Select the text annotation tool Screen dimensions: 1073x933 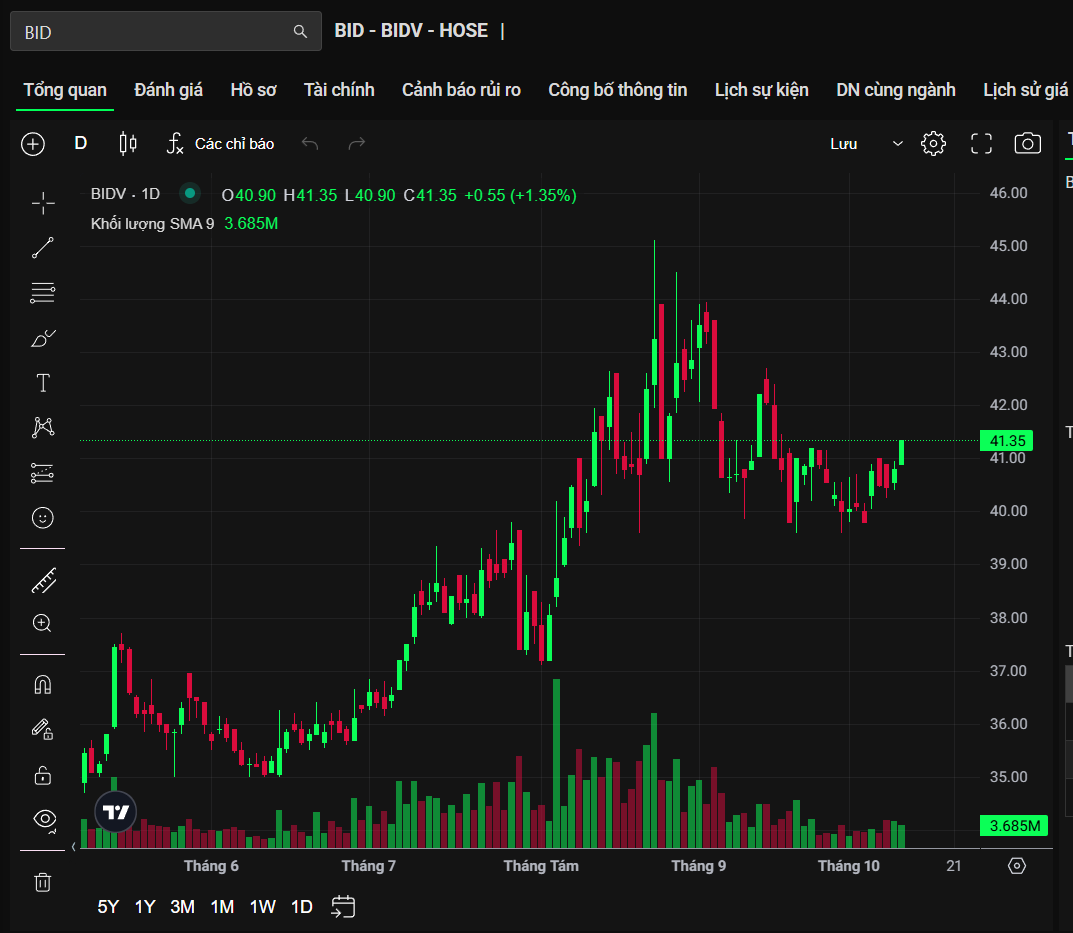[43, 383]
